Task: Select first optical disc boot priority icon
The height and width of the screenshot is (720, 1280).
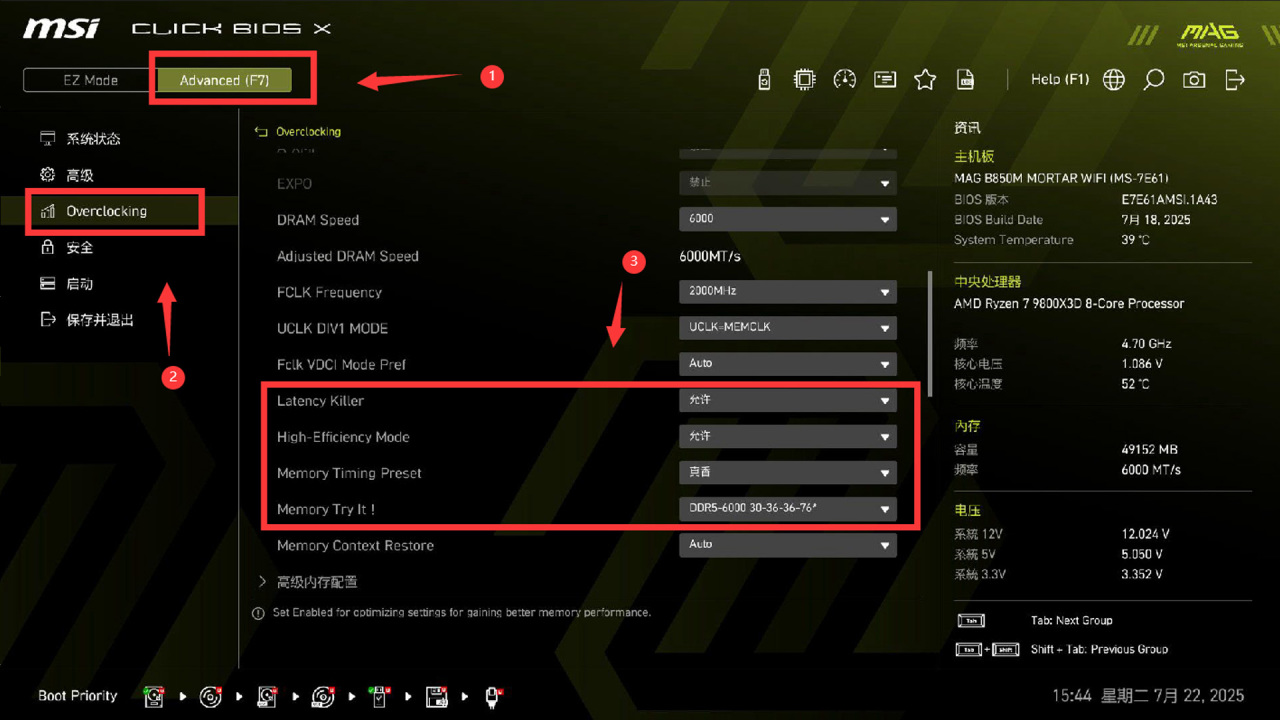Action: pyautogui.click(x=210, y=696)
